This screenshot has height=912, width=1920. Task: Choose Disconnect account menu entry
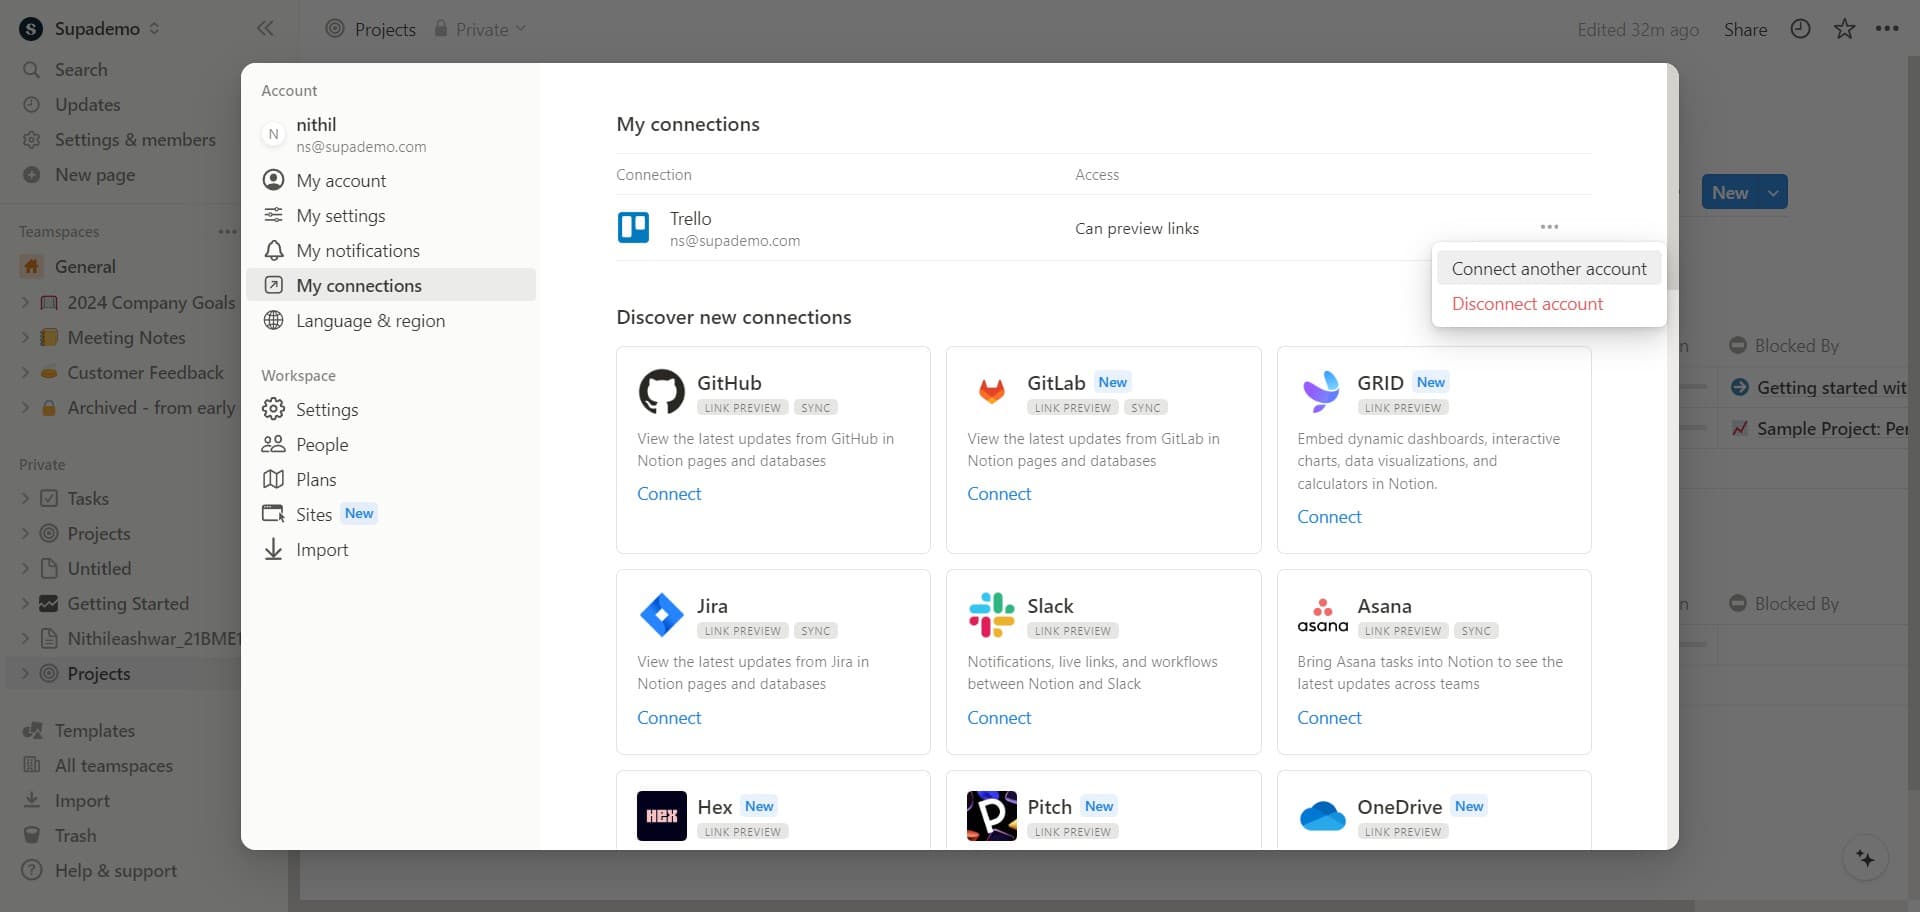point(1527,304)
